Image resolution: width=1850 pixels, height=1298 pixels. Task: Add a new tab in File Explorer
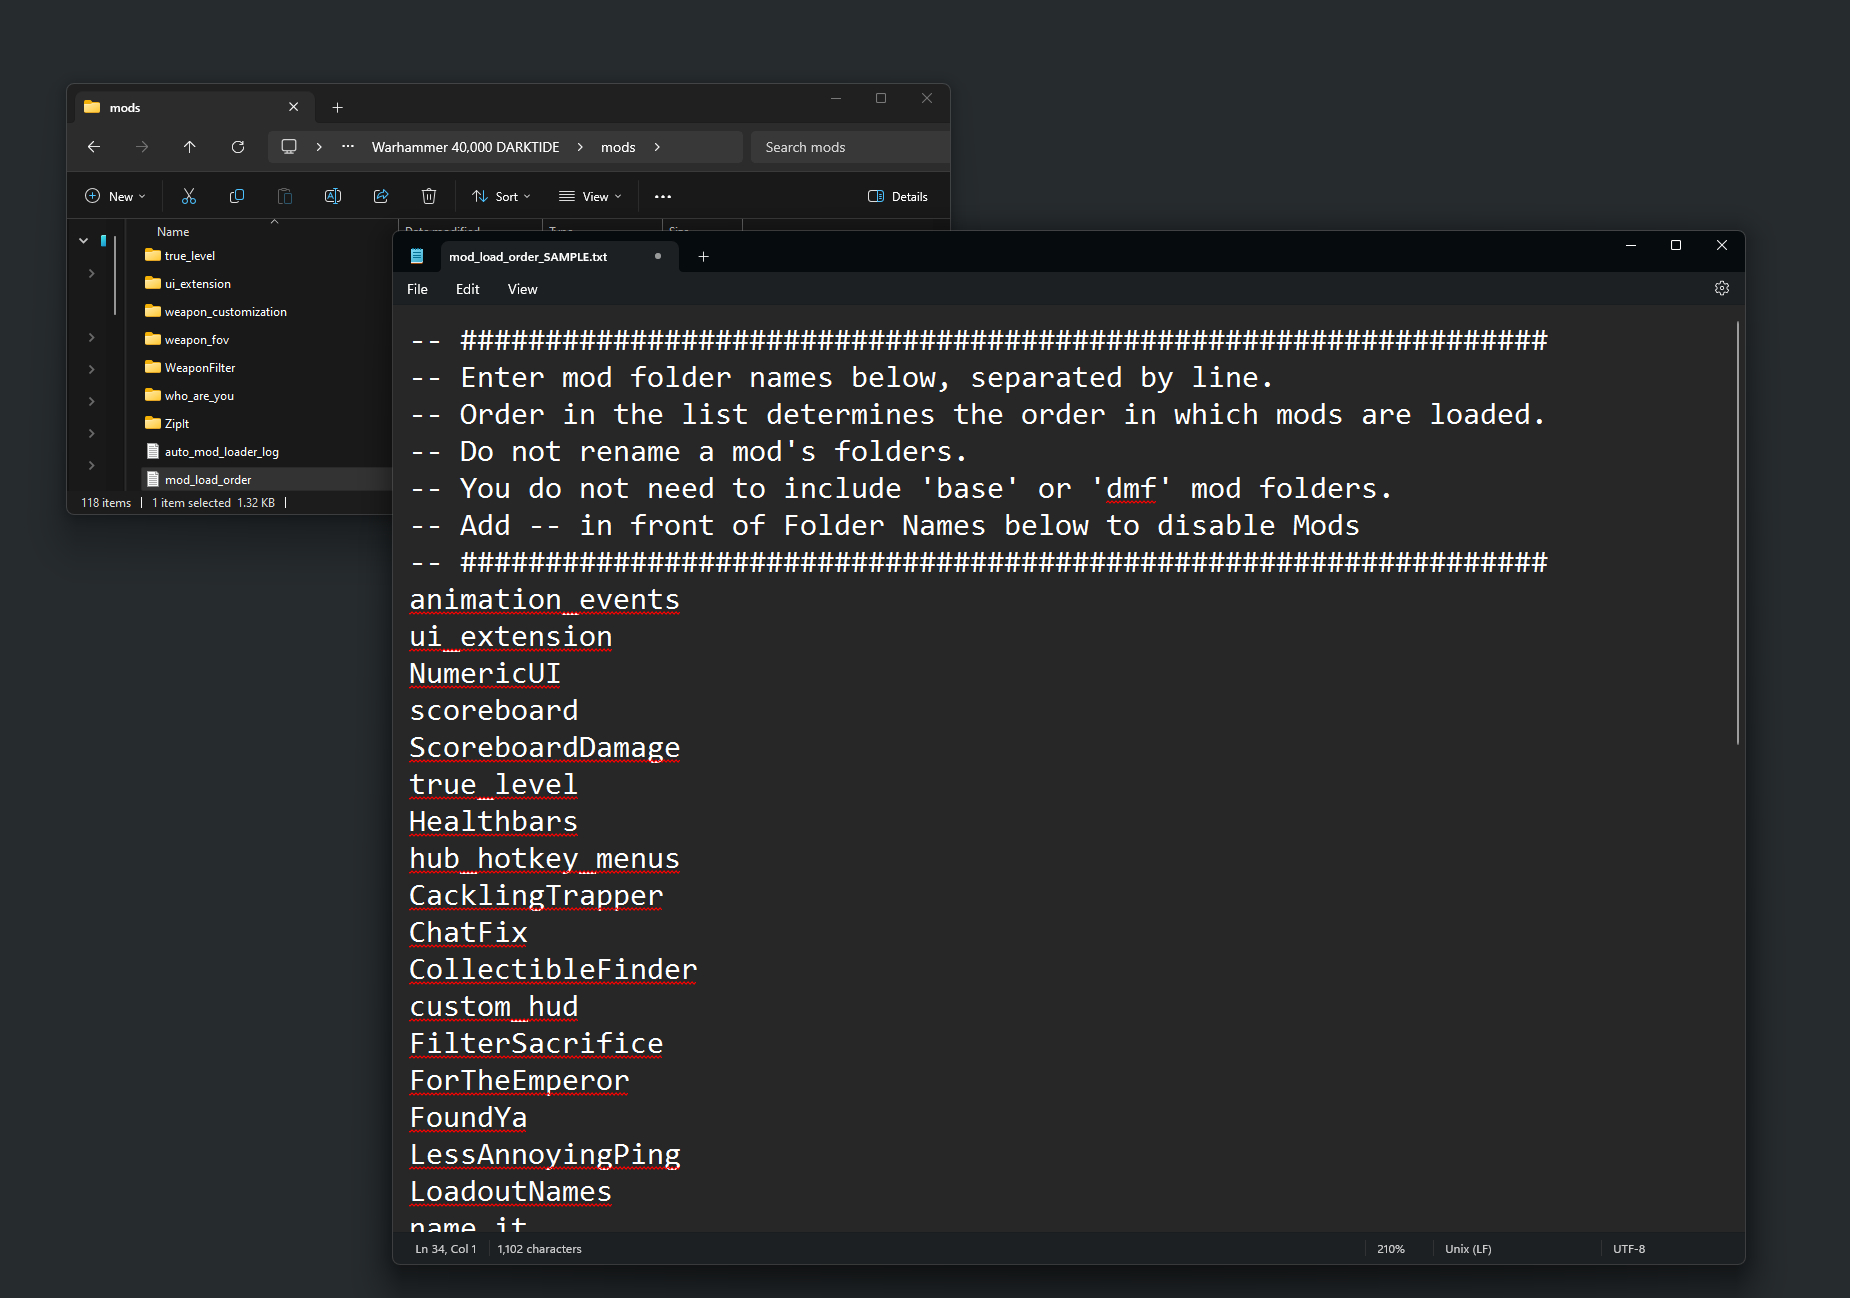coord(338,108)
